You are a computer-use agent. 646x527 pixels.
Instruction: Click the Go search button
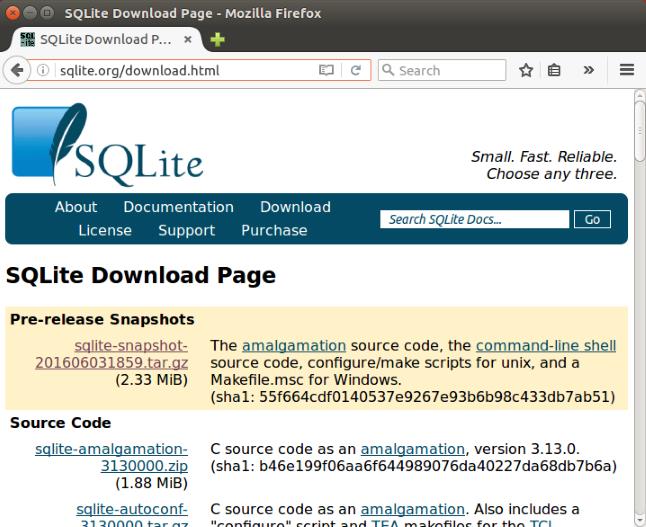(592, 219)
